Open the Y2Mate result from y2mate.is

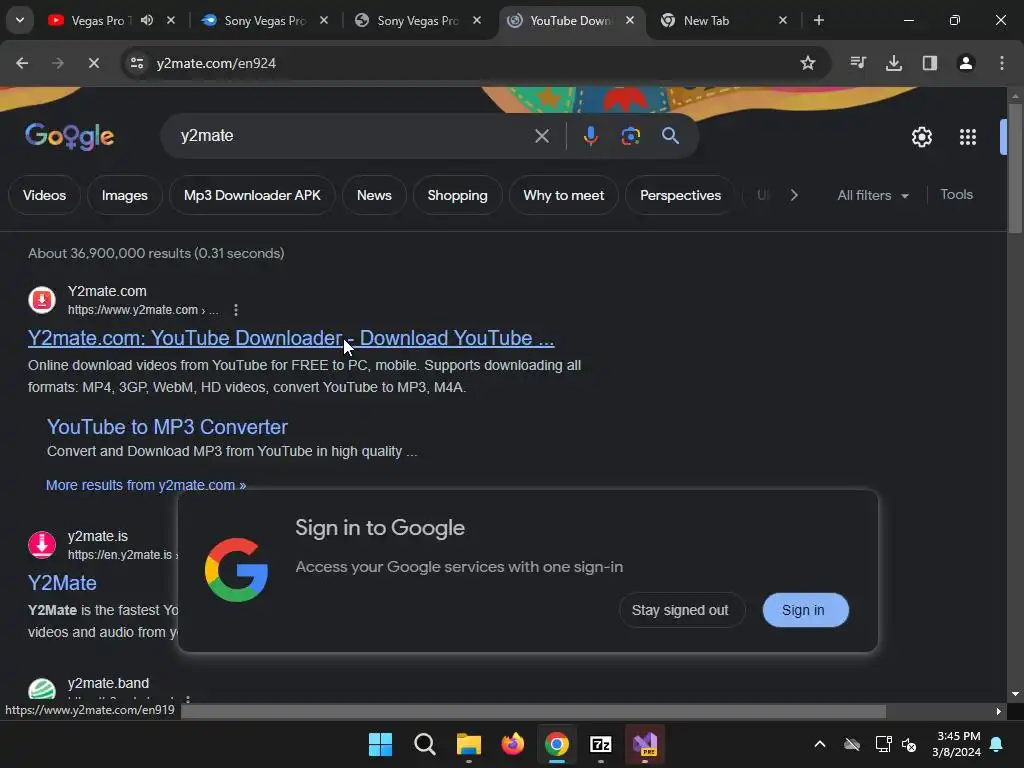click(62, 583)
